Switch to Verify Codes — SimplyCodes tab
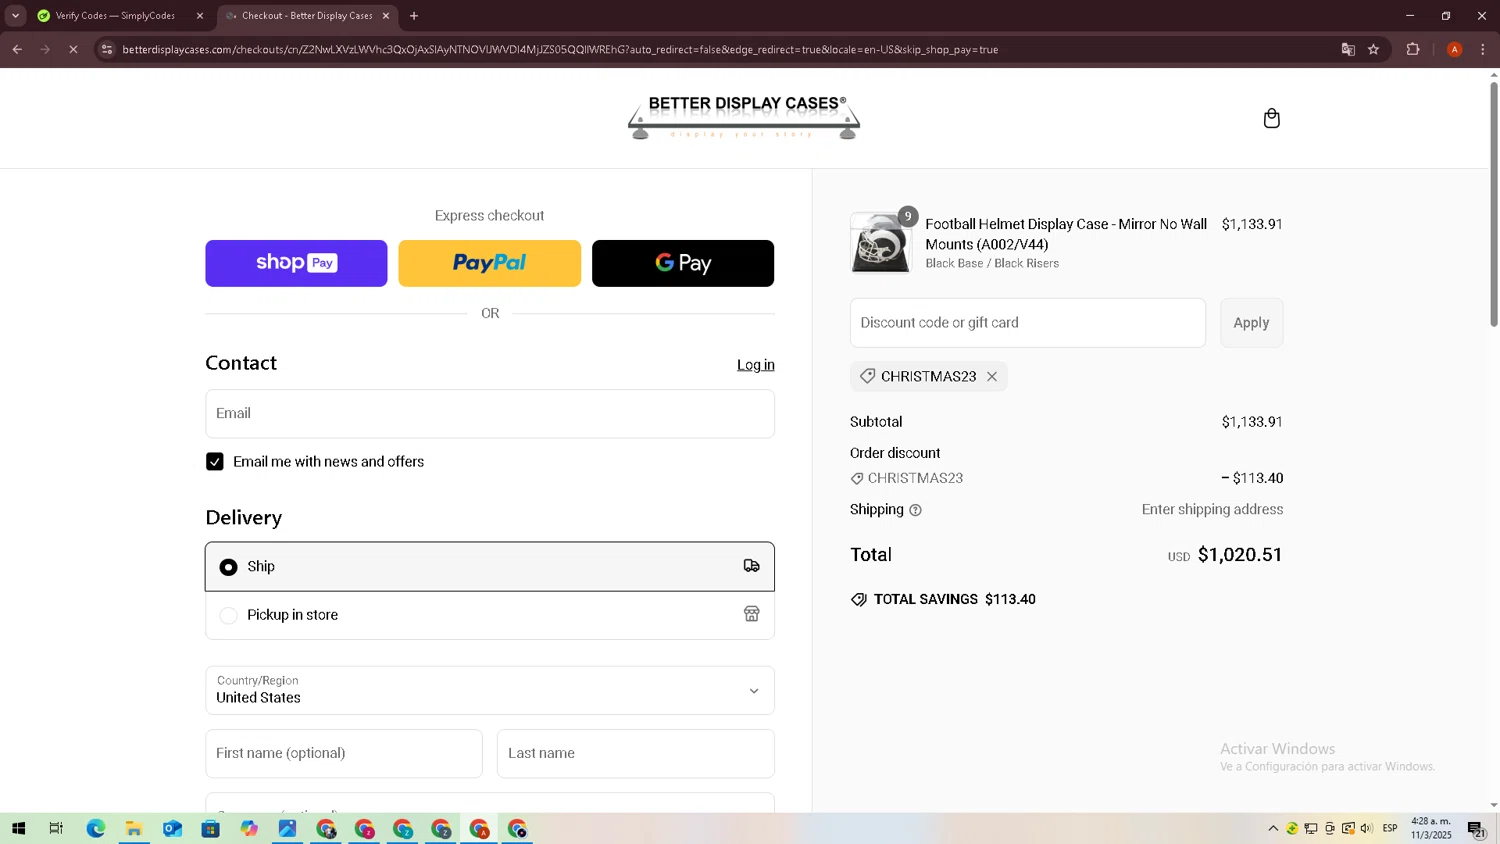This screenshot has width=1500, height=844. pos(114,16)
